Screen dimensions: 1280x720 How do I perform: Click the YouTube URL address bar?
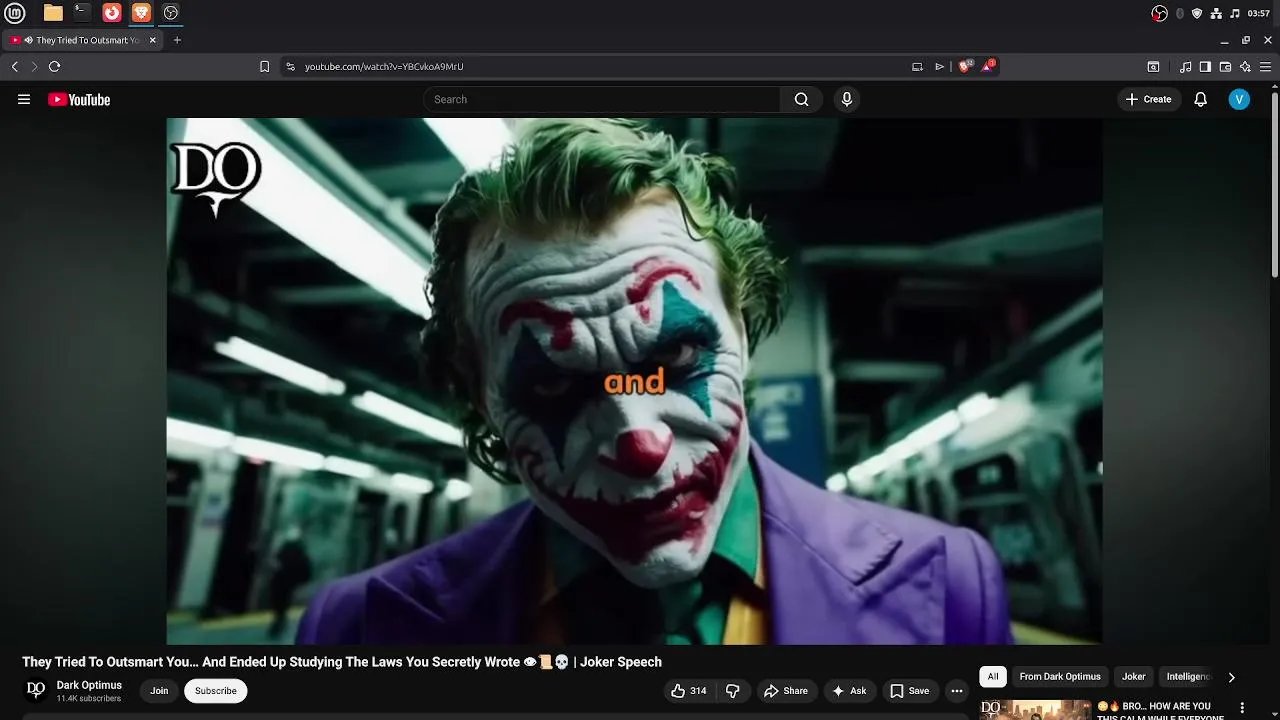600,67
